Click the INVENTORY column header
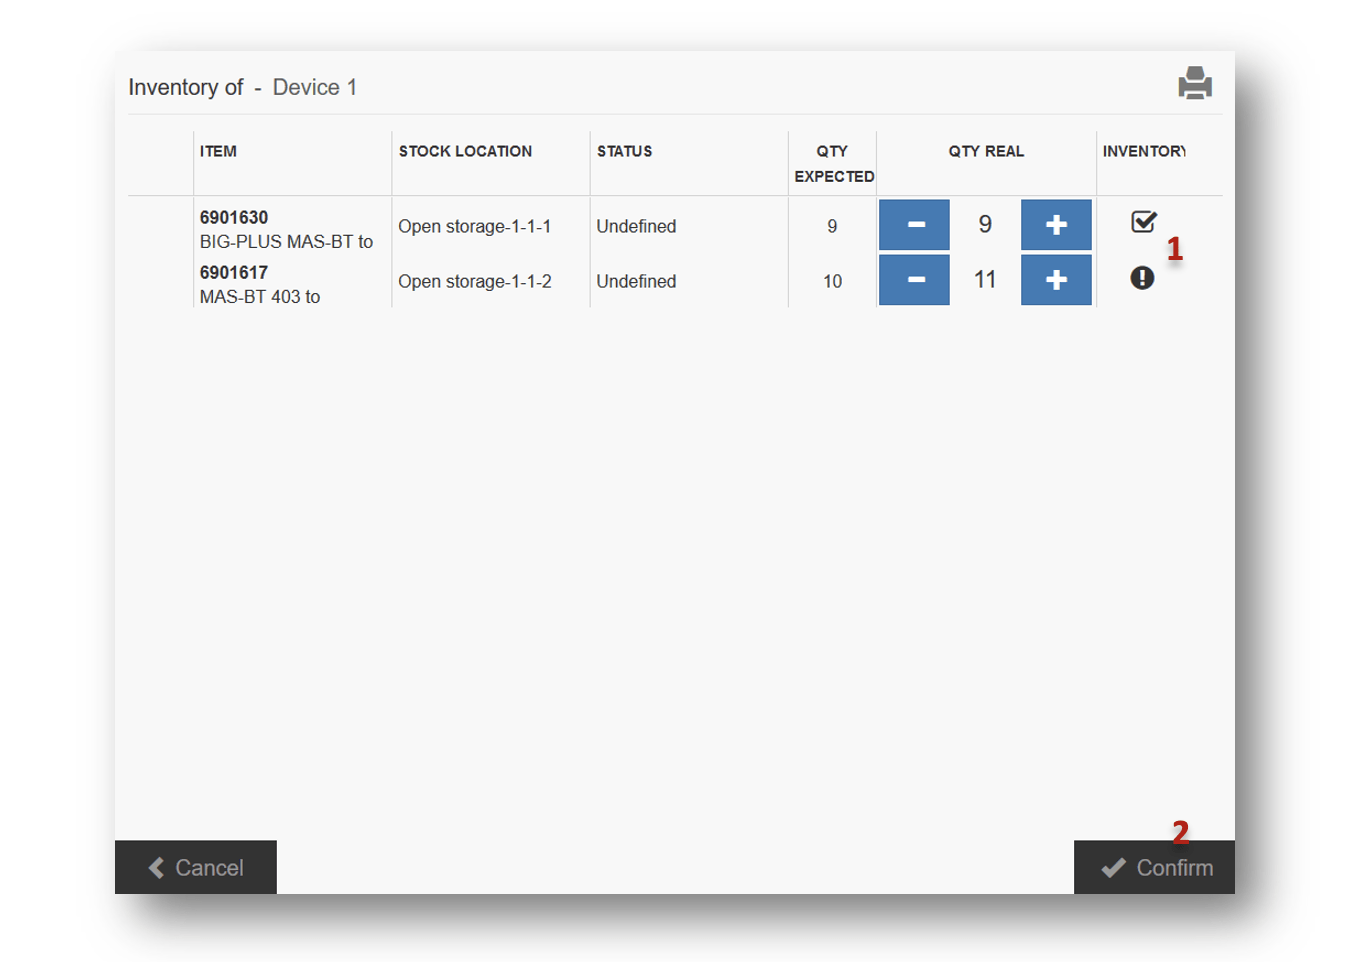 pos(1144,151)
